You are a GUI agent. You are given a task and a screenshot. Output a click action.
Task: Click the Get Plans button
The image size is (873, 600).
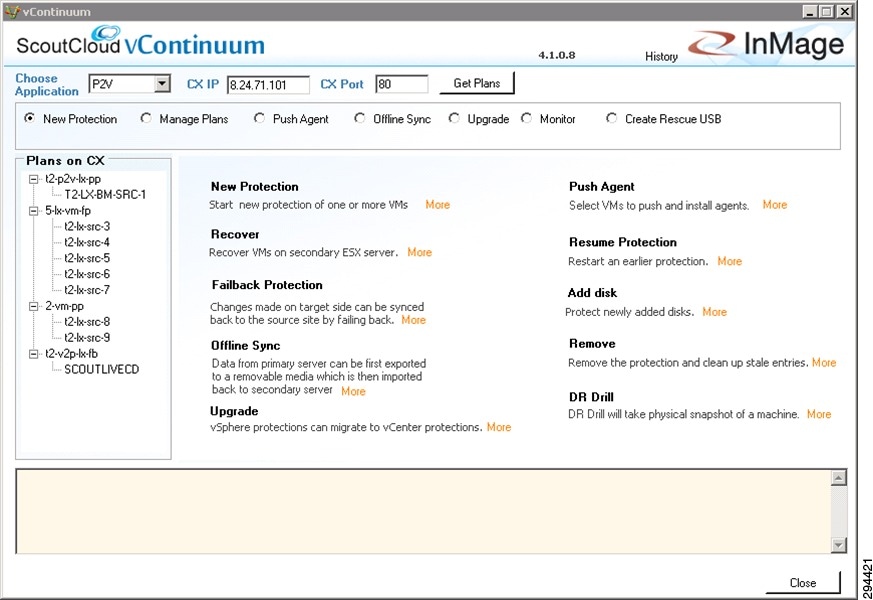tap(477, 83)
